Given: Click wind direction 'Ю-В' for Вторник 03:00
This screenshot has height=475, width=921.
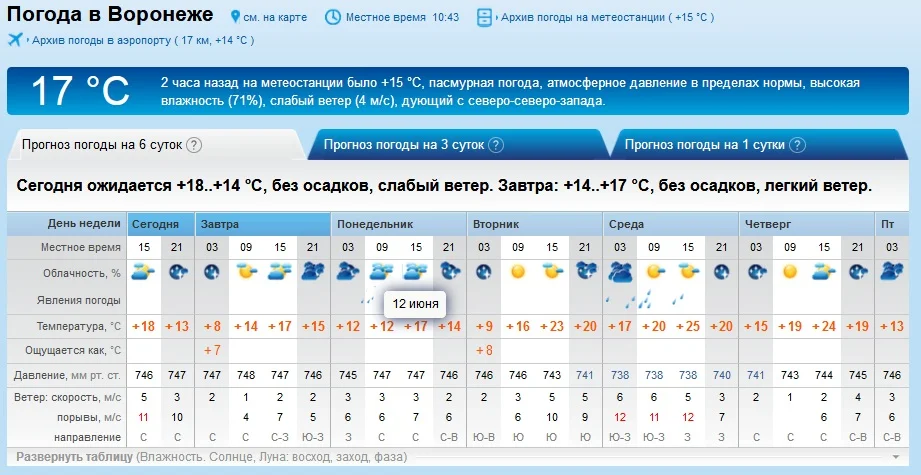Looking at the screenshot, I should 483,437.
